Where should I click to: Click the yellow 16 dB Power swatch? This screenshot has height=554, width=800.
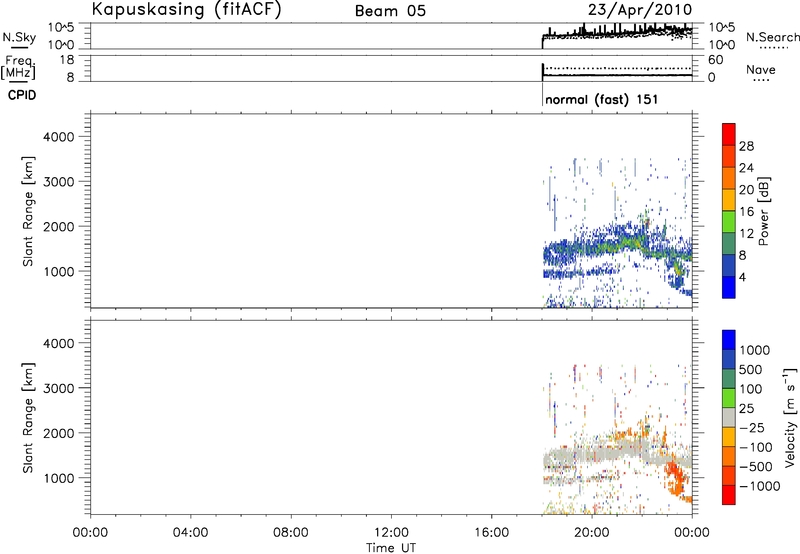pos(729,199)
